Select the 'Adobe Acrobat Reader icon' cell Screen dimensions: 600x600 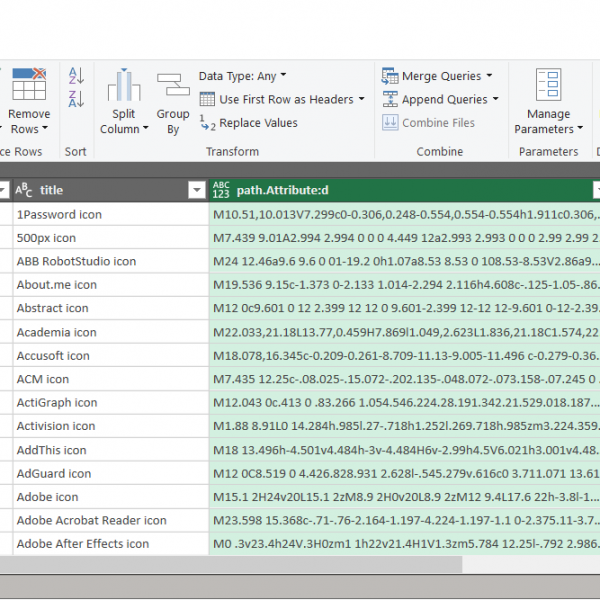pyautogui.click(x=111, y=520)
